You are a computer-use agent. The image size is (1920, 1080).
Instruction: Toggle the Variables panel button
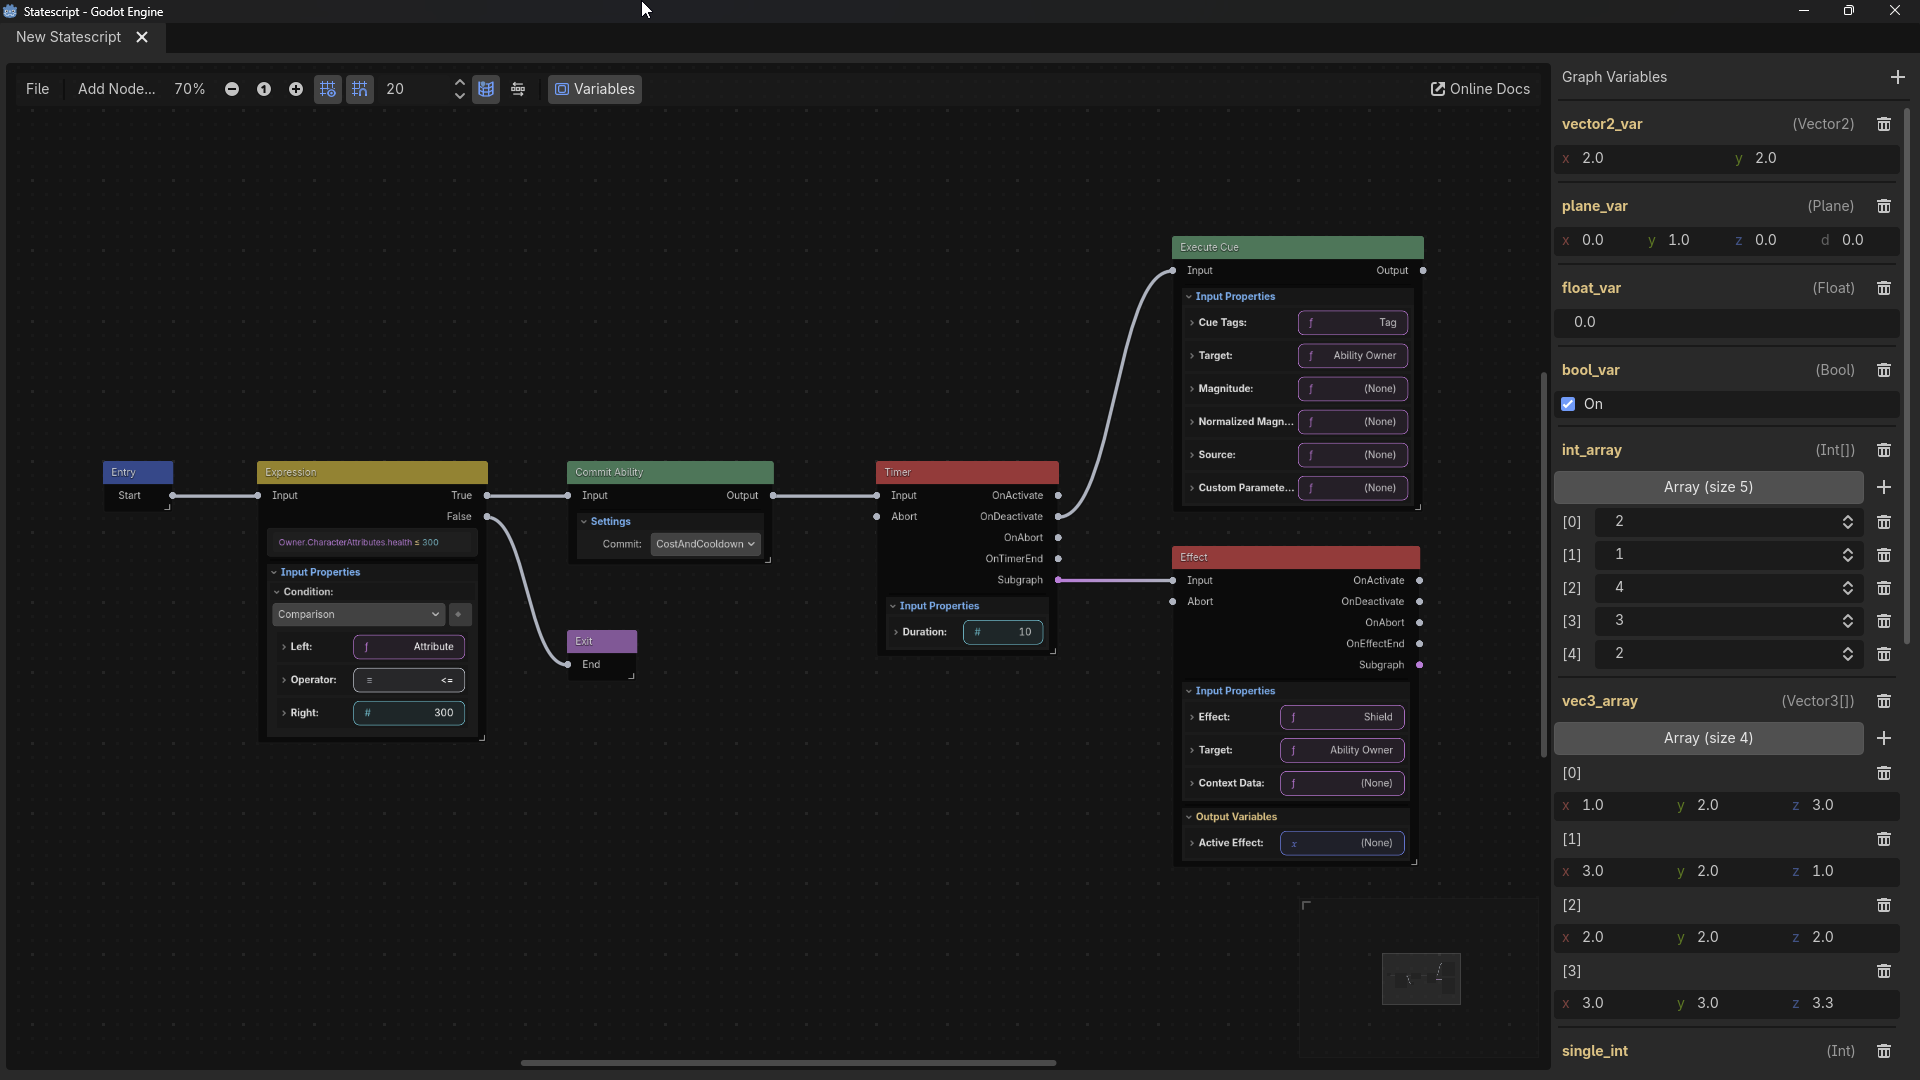595,89
